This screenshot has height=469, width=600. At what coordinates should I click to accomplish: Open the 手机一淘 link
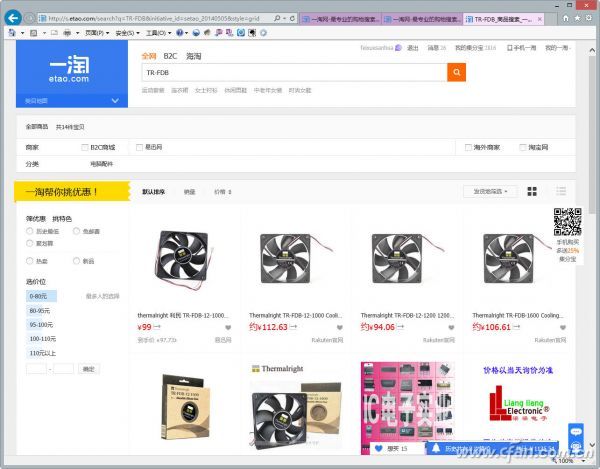pos(522,48)
